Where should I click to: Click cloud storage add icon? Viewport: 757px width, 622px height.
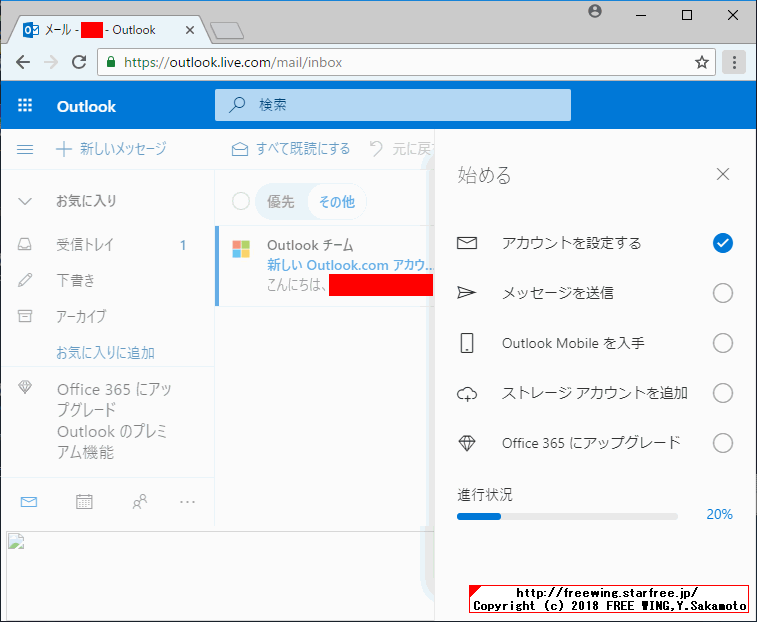tap(467, 394)
